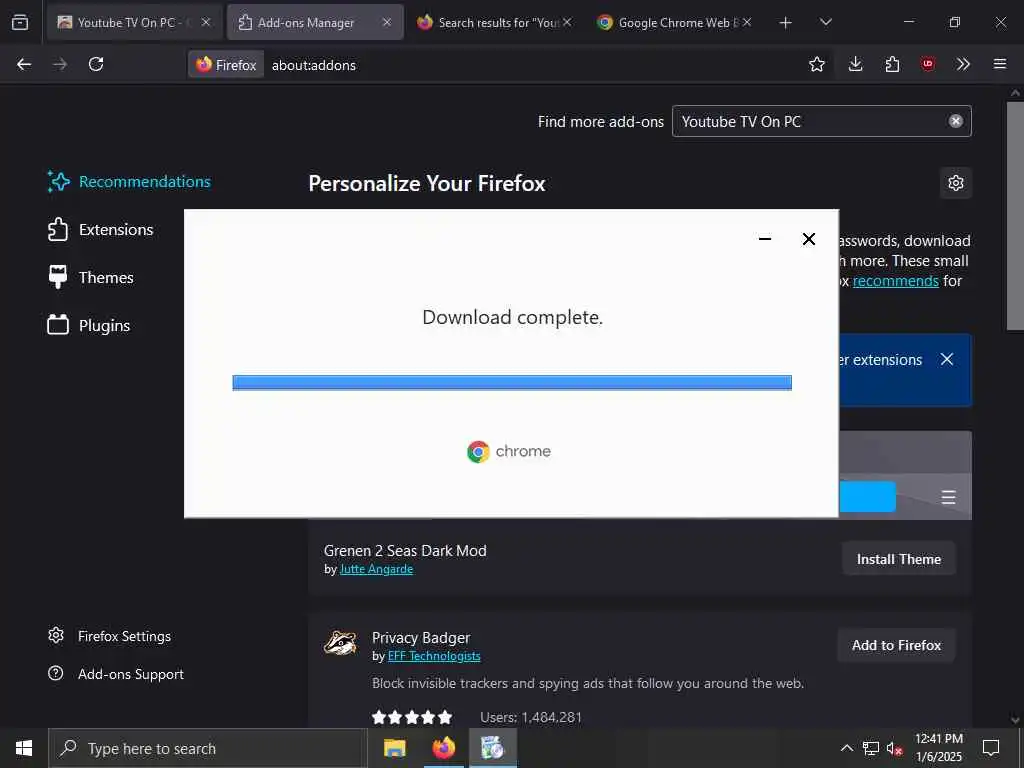Clear the add-ons search field
The height and width of the screenshot is (768, 1024).
[x=955, y=121]
